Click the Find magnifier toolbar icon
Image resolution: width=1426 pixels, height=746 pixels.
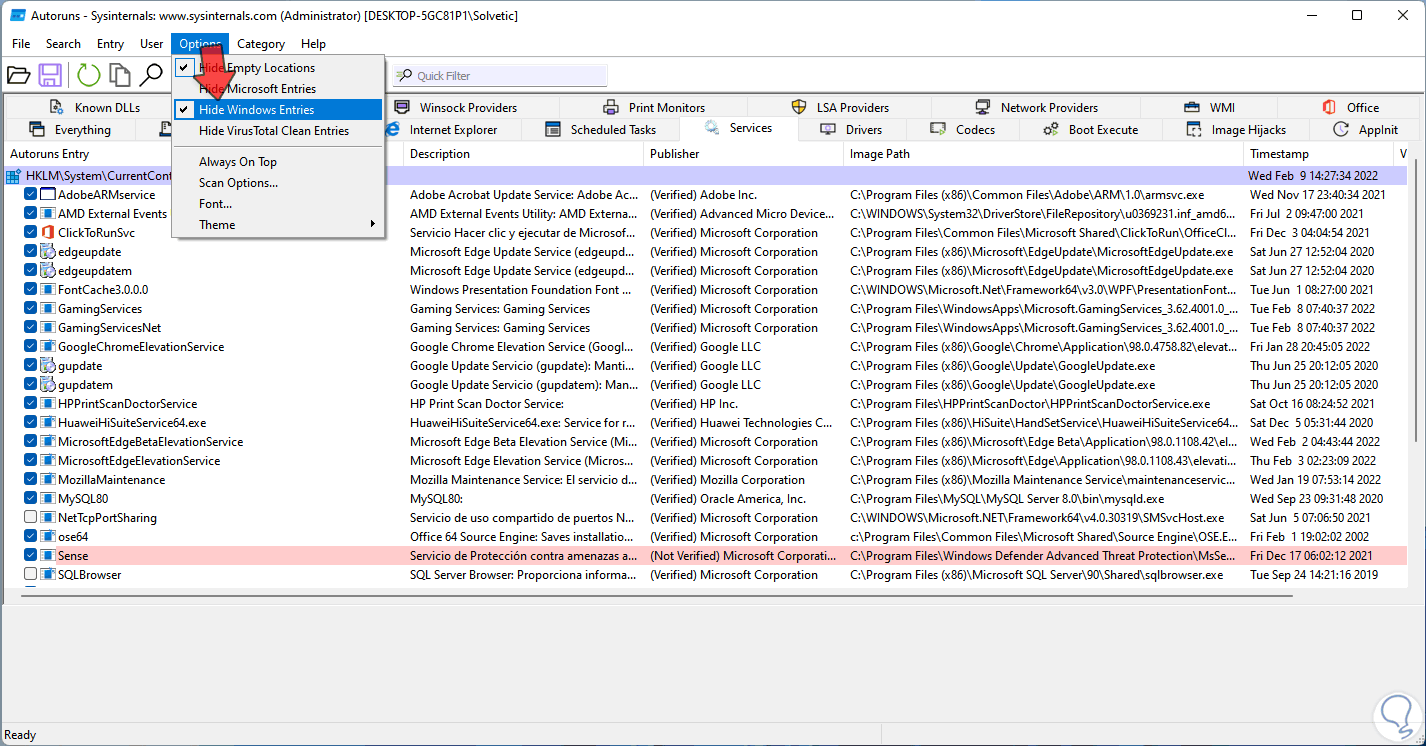pos(151,75)
